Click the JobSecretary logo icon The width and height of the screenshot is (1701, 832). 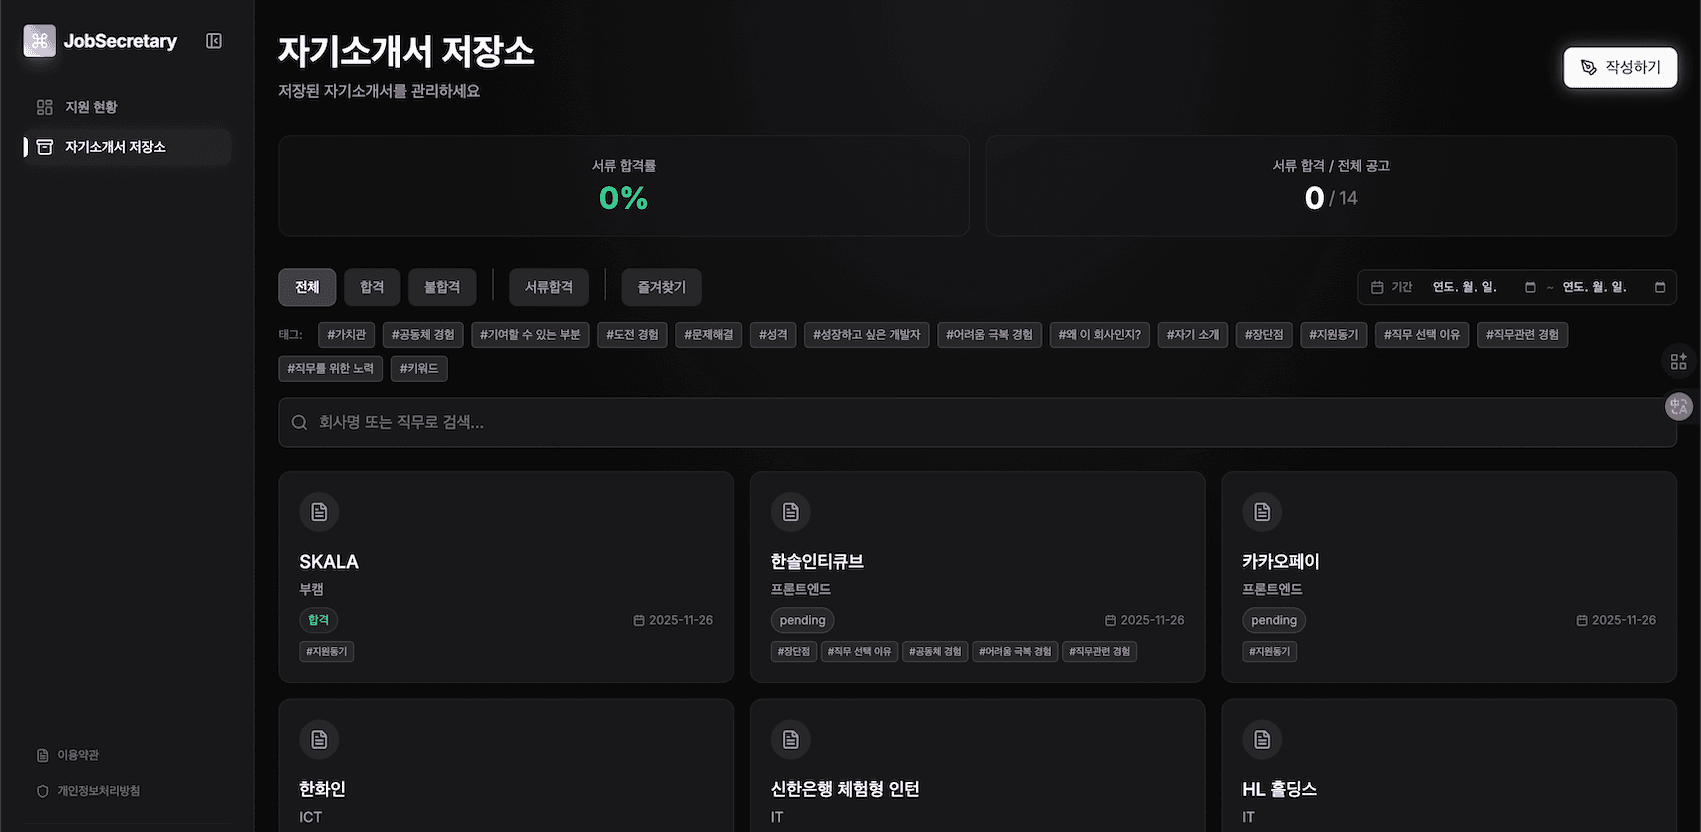(40, 41)
